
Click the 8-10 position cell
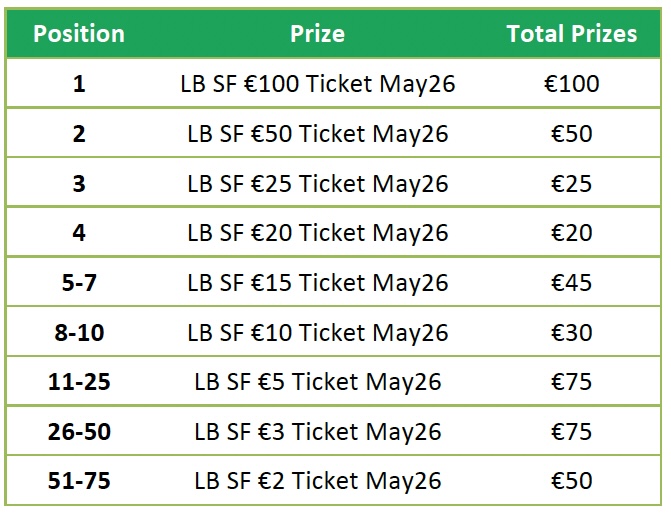(79, 332)
